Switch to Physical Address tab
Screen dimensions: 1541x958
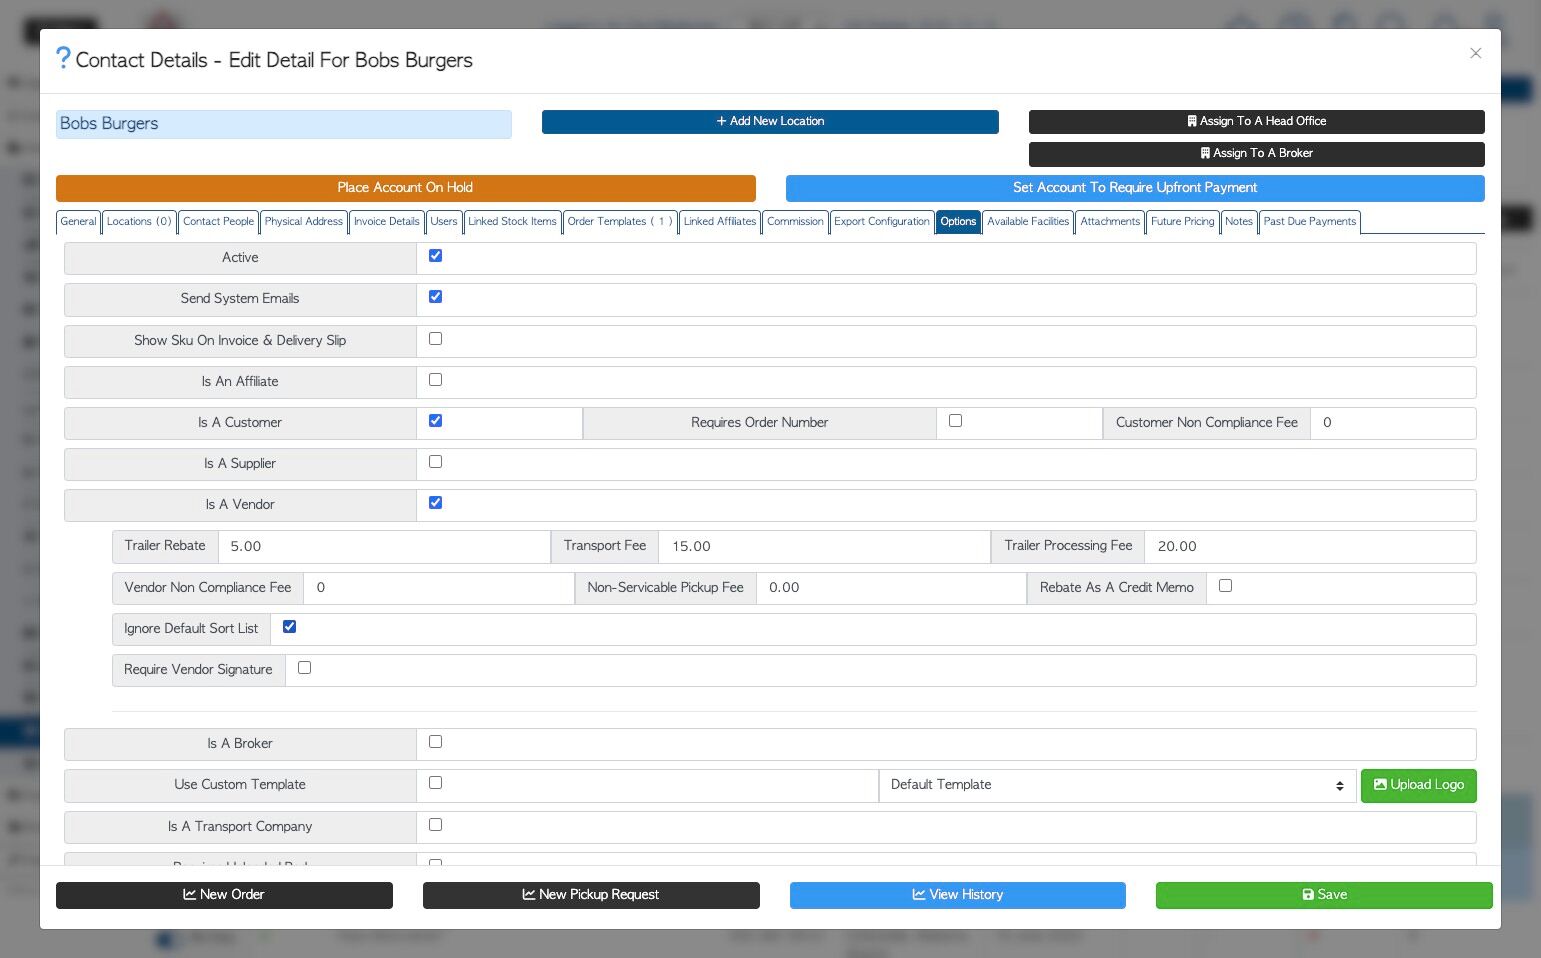pyautogui.click(x=303, y=222)
